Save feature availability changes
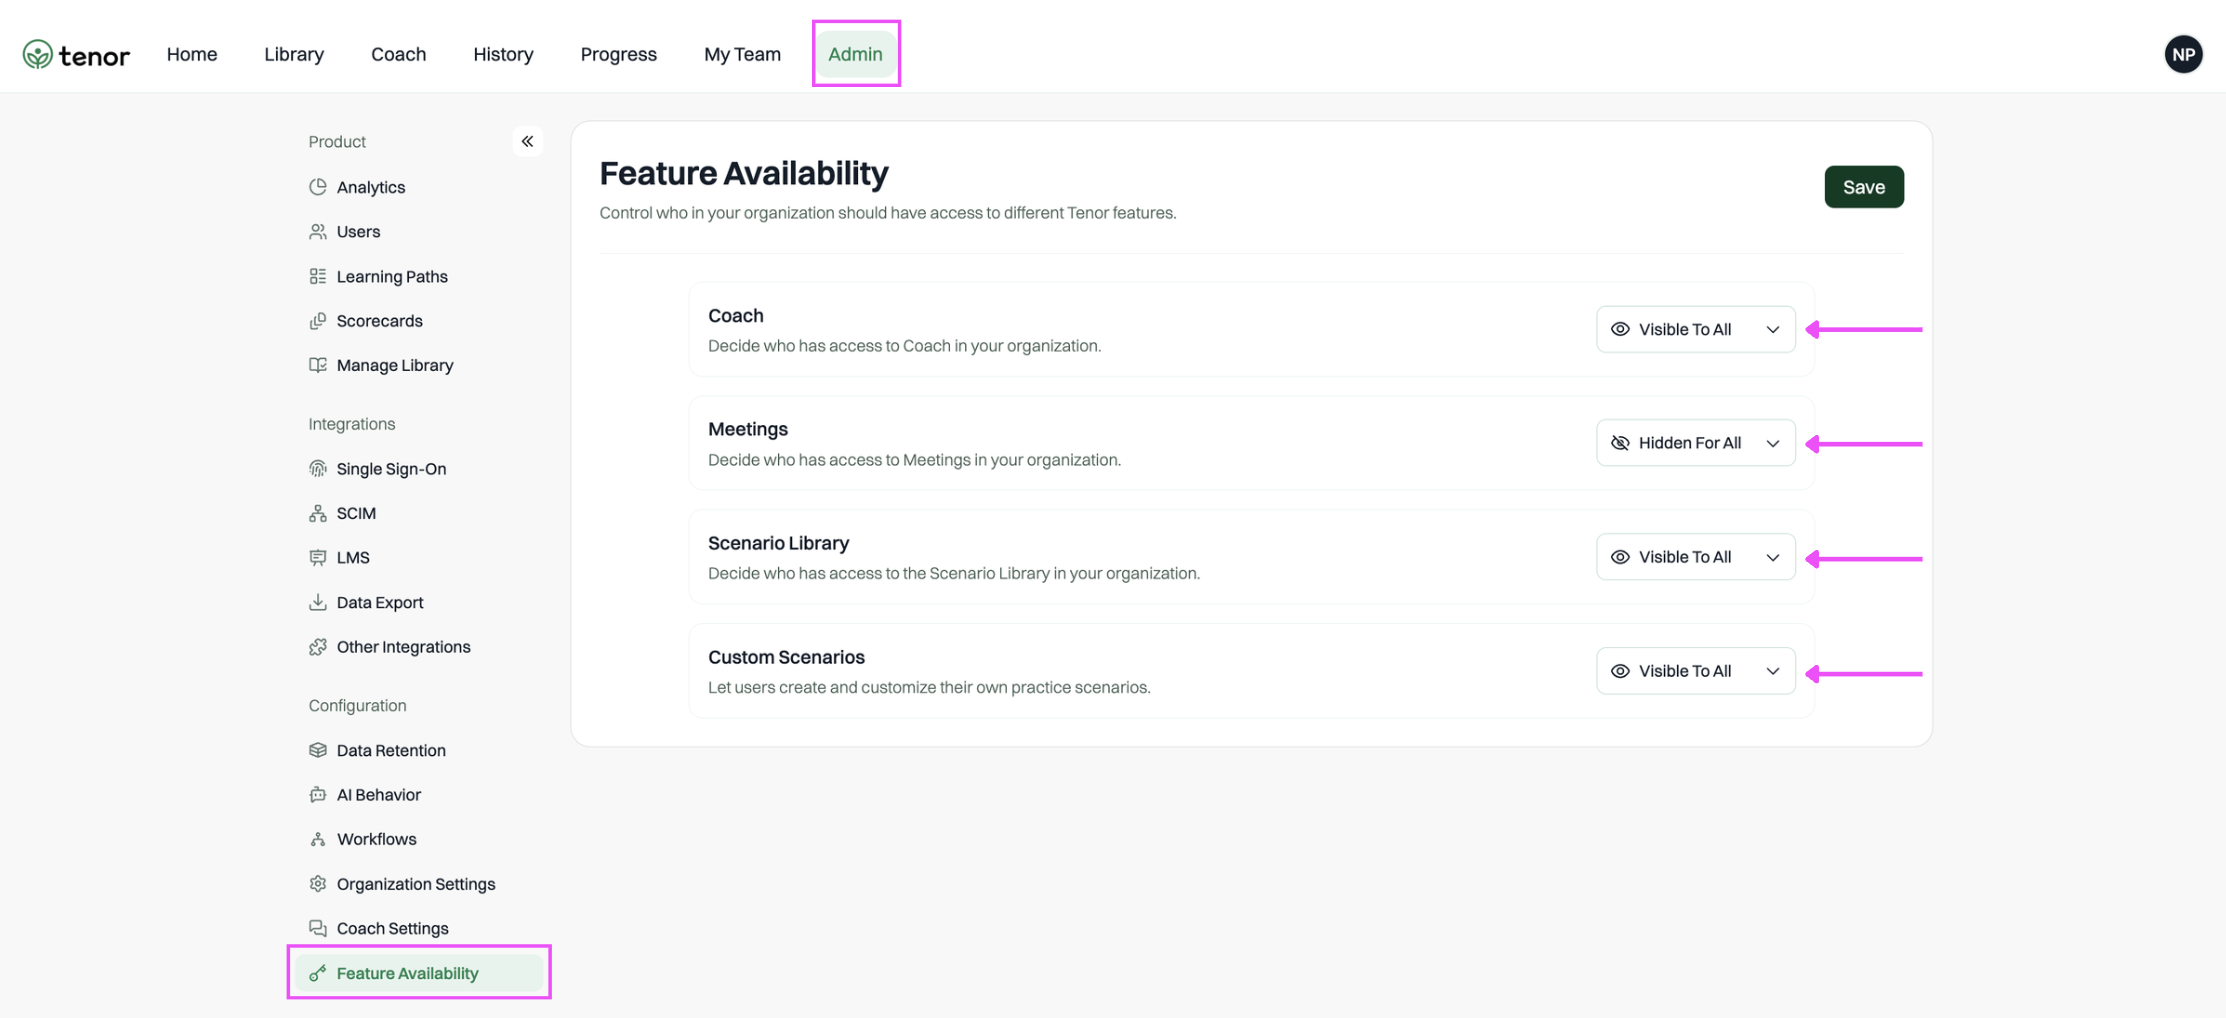Screen dimensions: 2226x1018 pyautogui.click(x=1863, y=187)
